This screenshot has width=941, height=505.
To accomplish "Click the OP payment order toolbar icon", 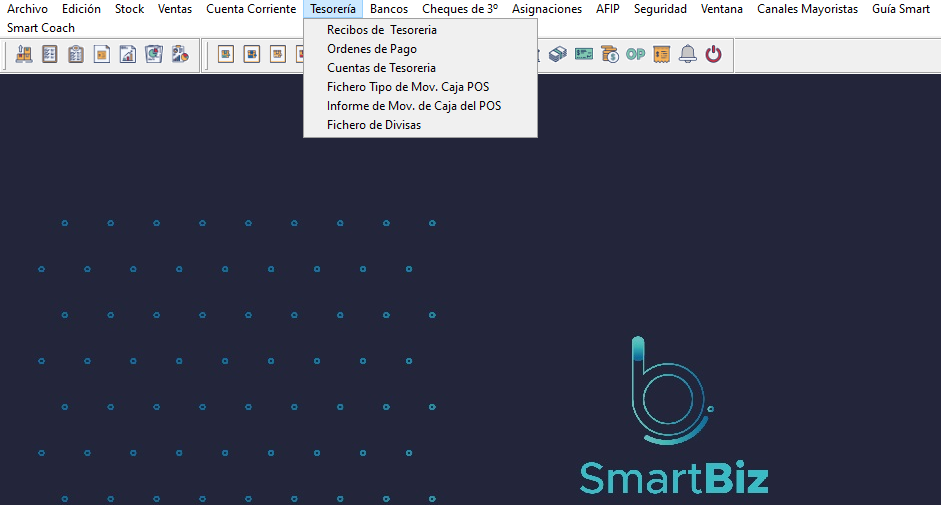I will (635, 55).
